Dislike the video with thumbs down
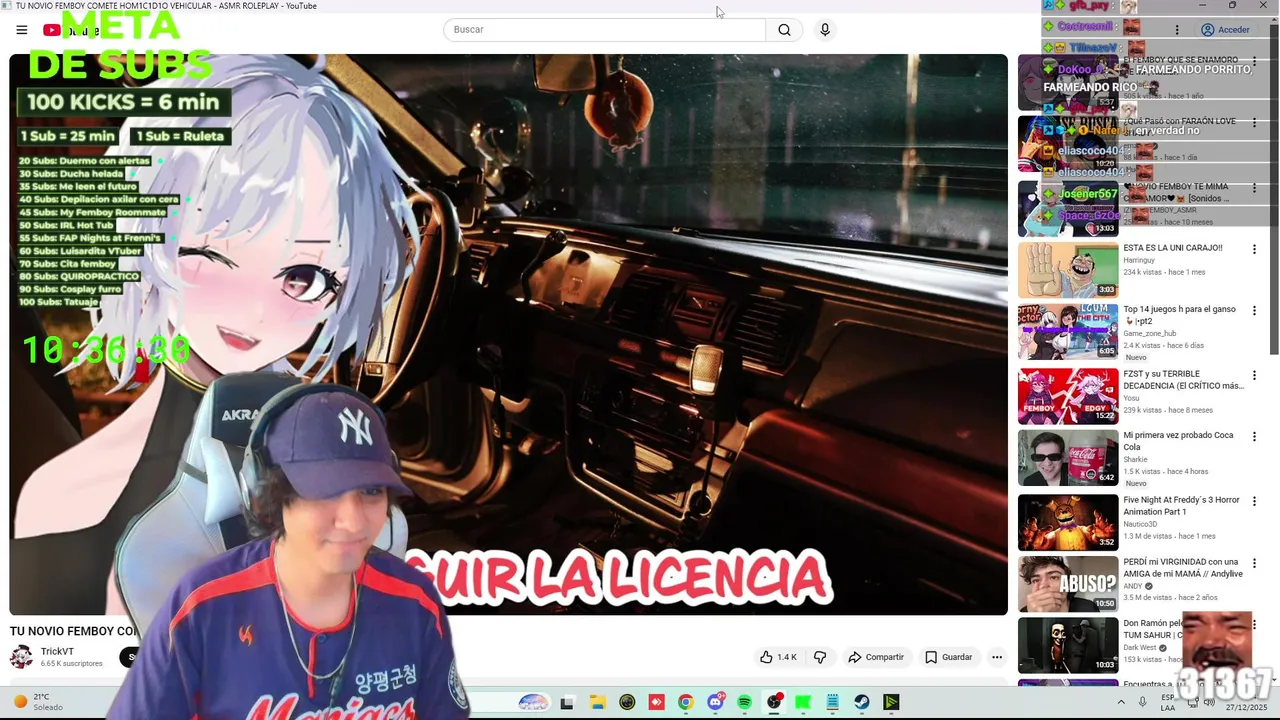This screenshot has height=720, width=1280. coord(820,657)
